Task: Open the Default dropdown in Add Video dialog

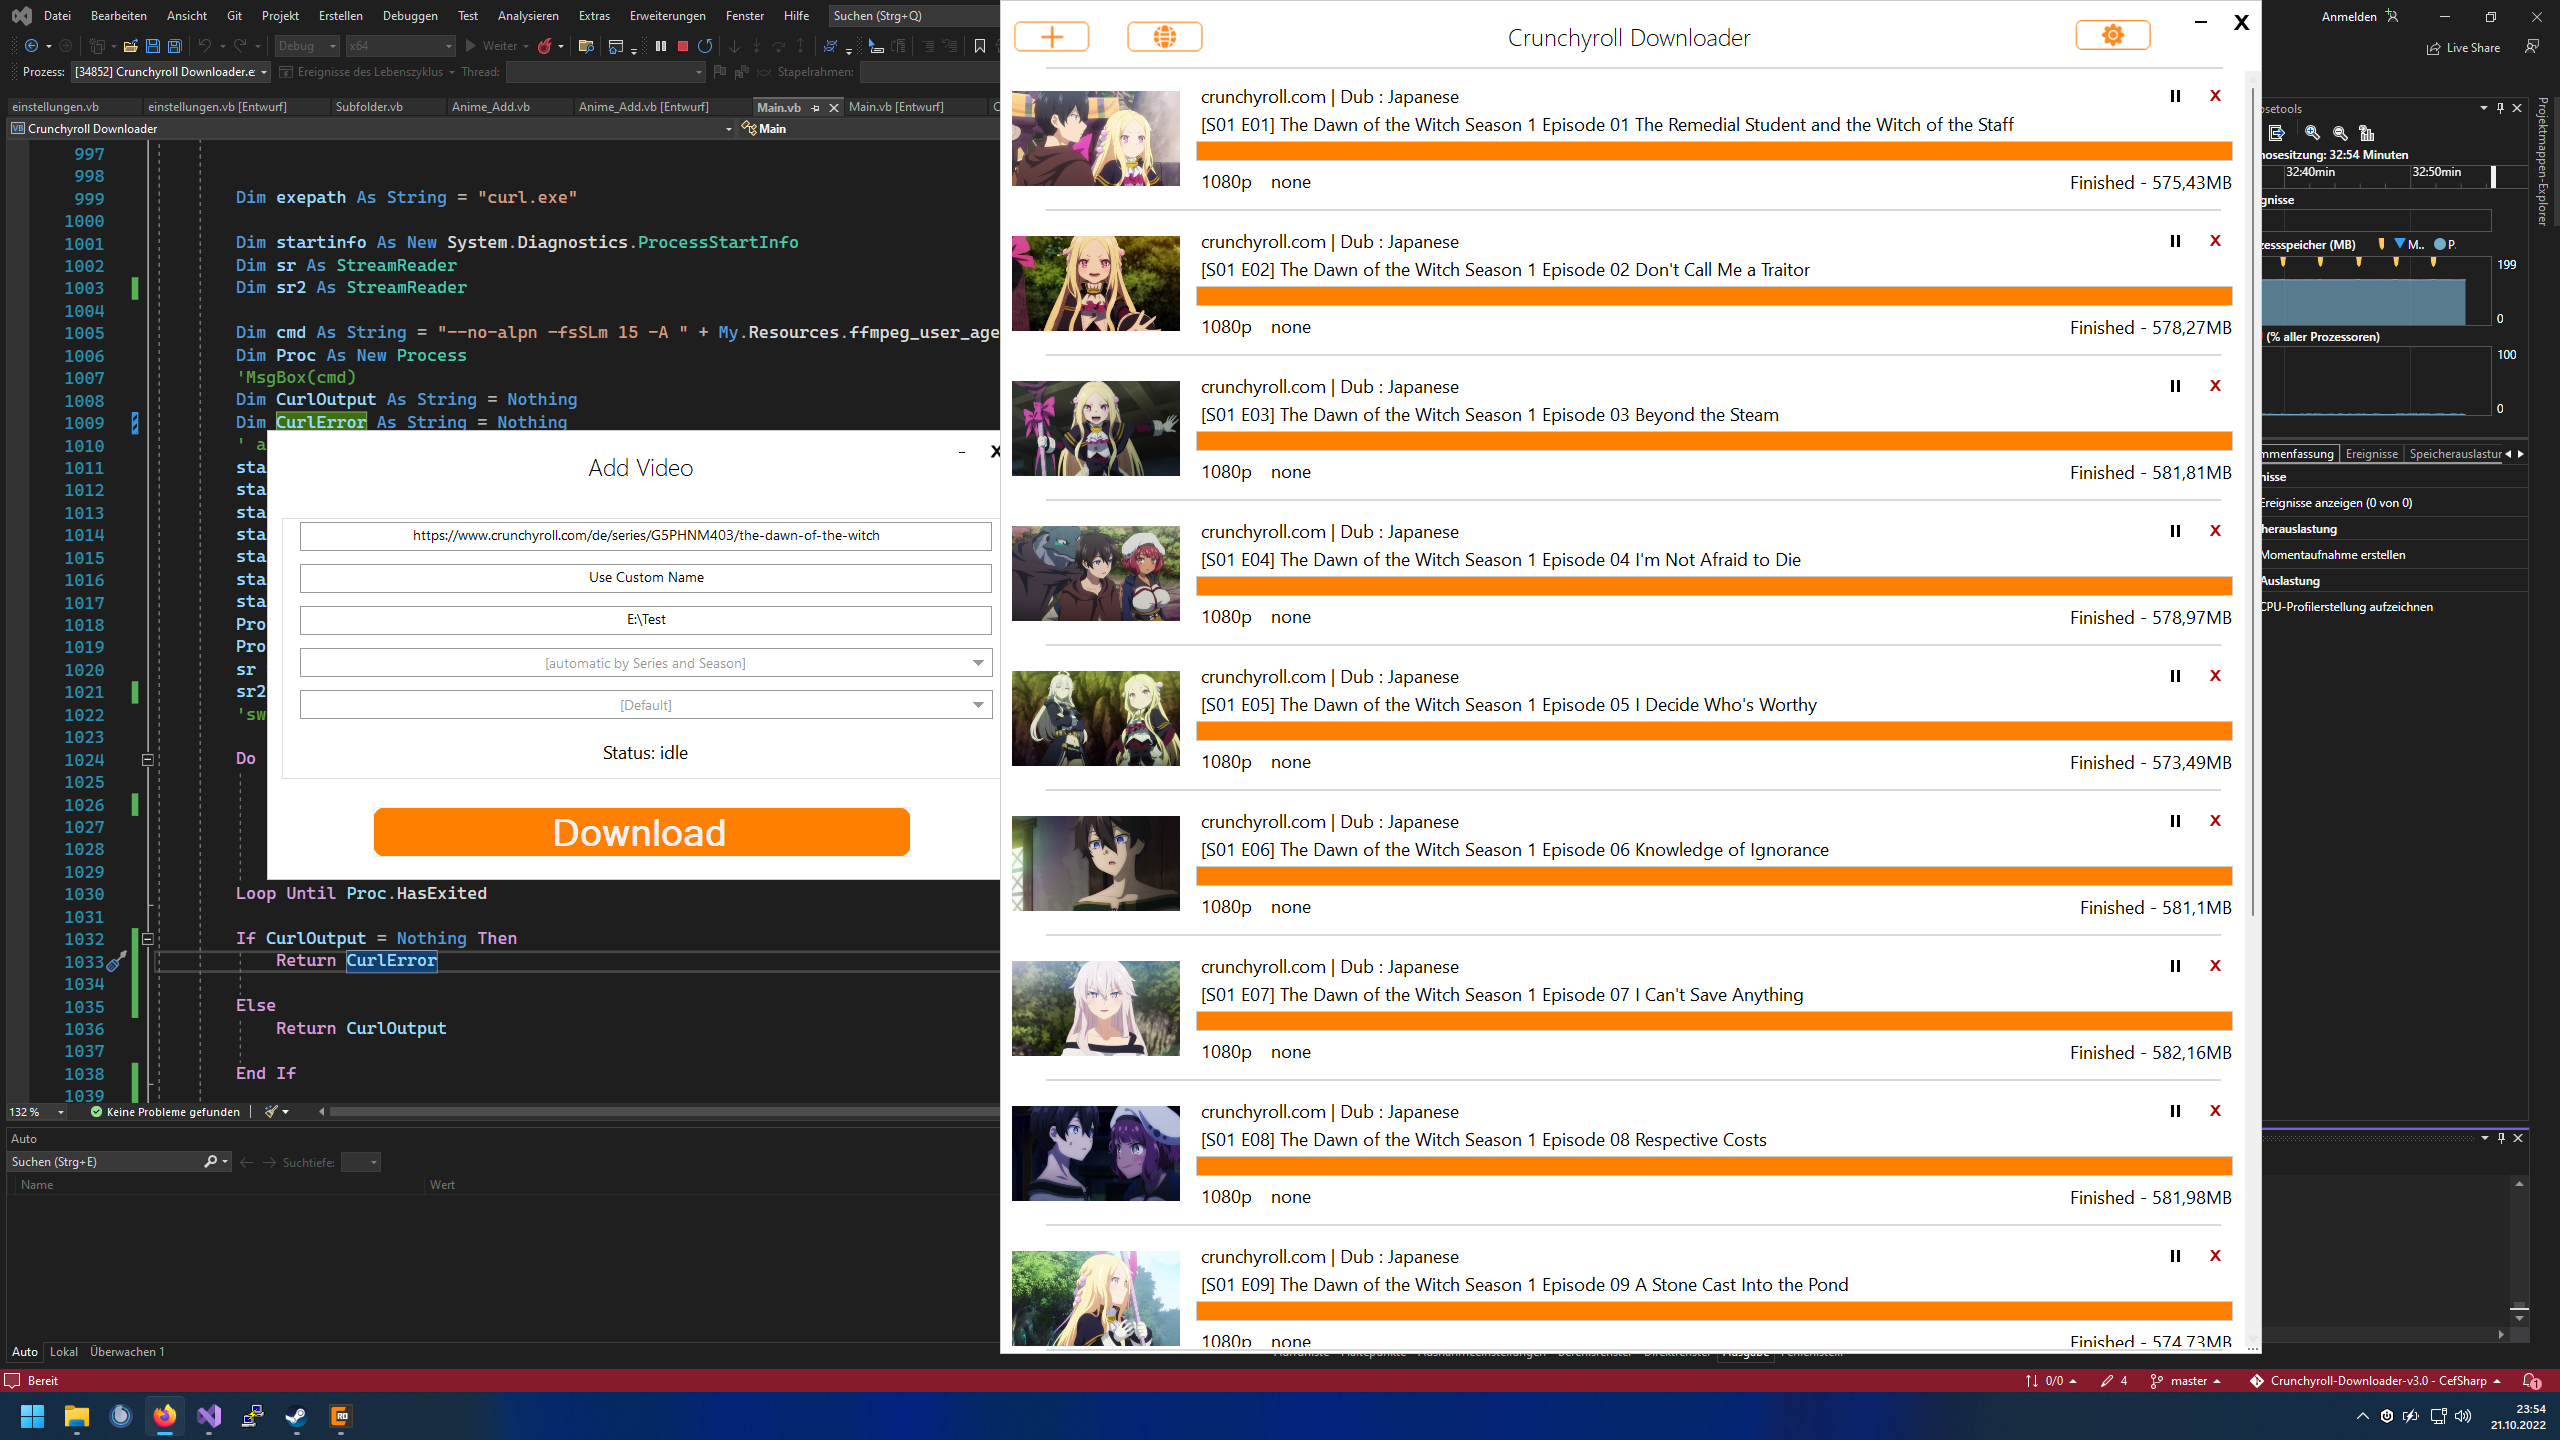Action: [977, 704]
